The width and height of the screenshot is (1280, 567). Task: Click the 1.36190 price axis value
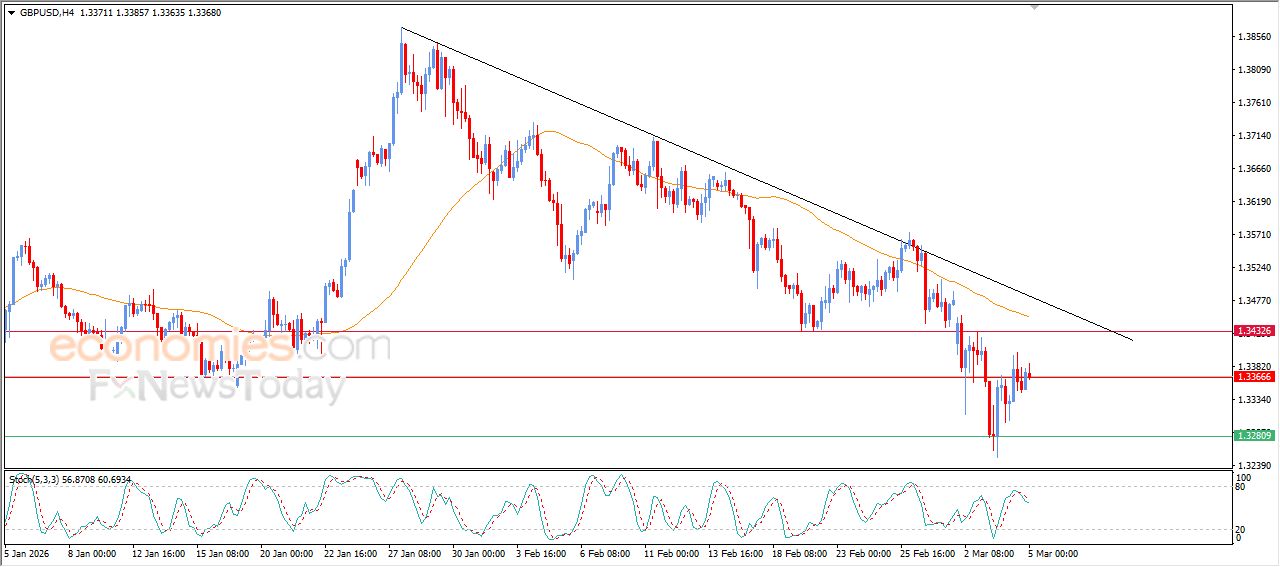tap(1255, 202)
